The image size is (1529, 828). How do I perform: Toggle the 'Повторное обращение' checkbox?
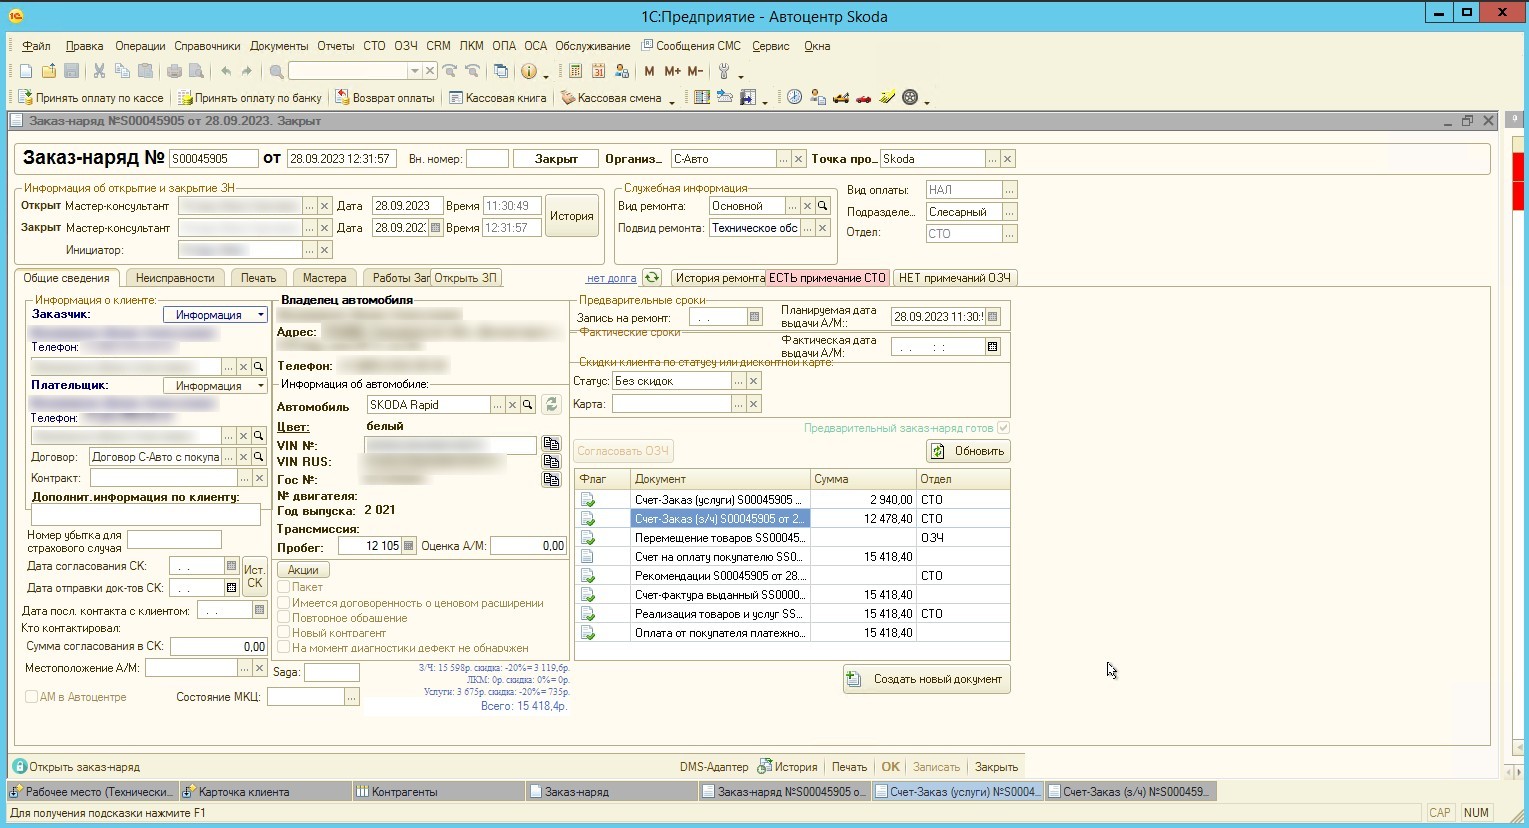tap(284, 618)
